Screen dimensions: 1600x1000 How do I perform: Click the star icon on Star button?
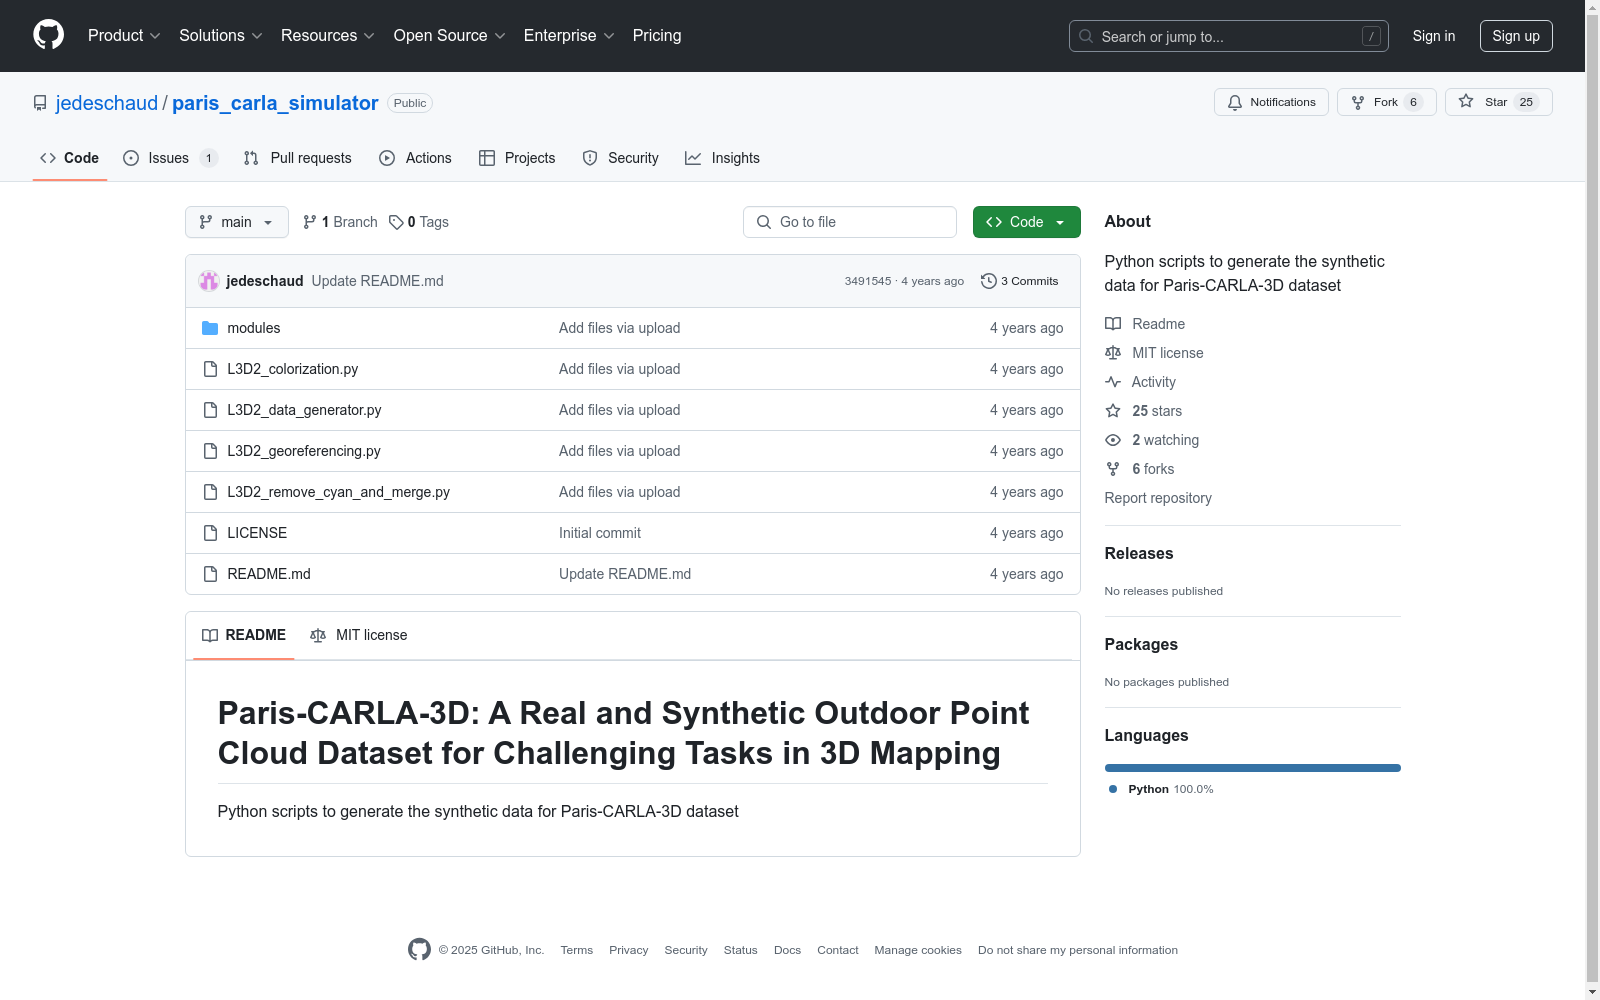[1466, 101]
